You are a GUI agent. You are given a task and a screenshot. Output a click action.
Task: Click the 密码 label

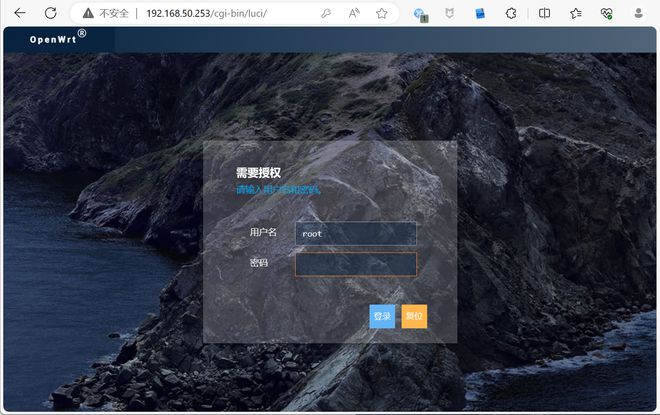tap(259, 263)
